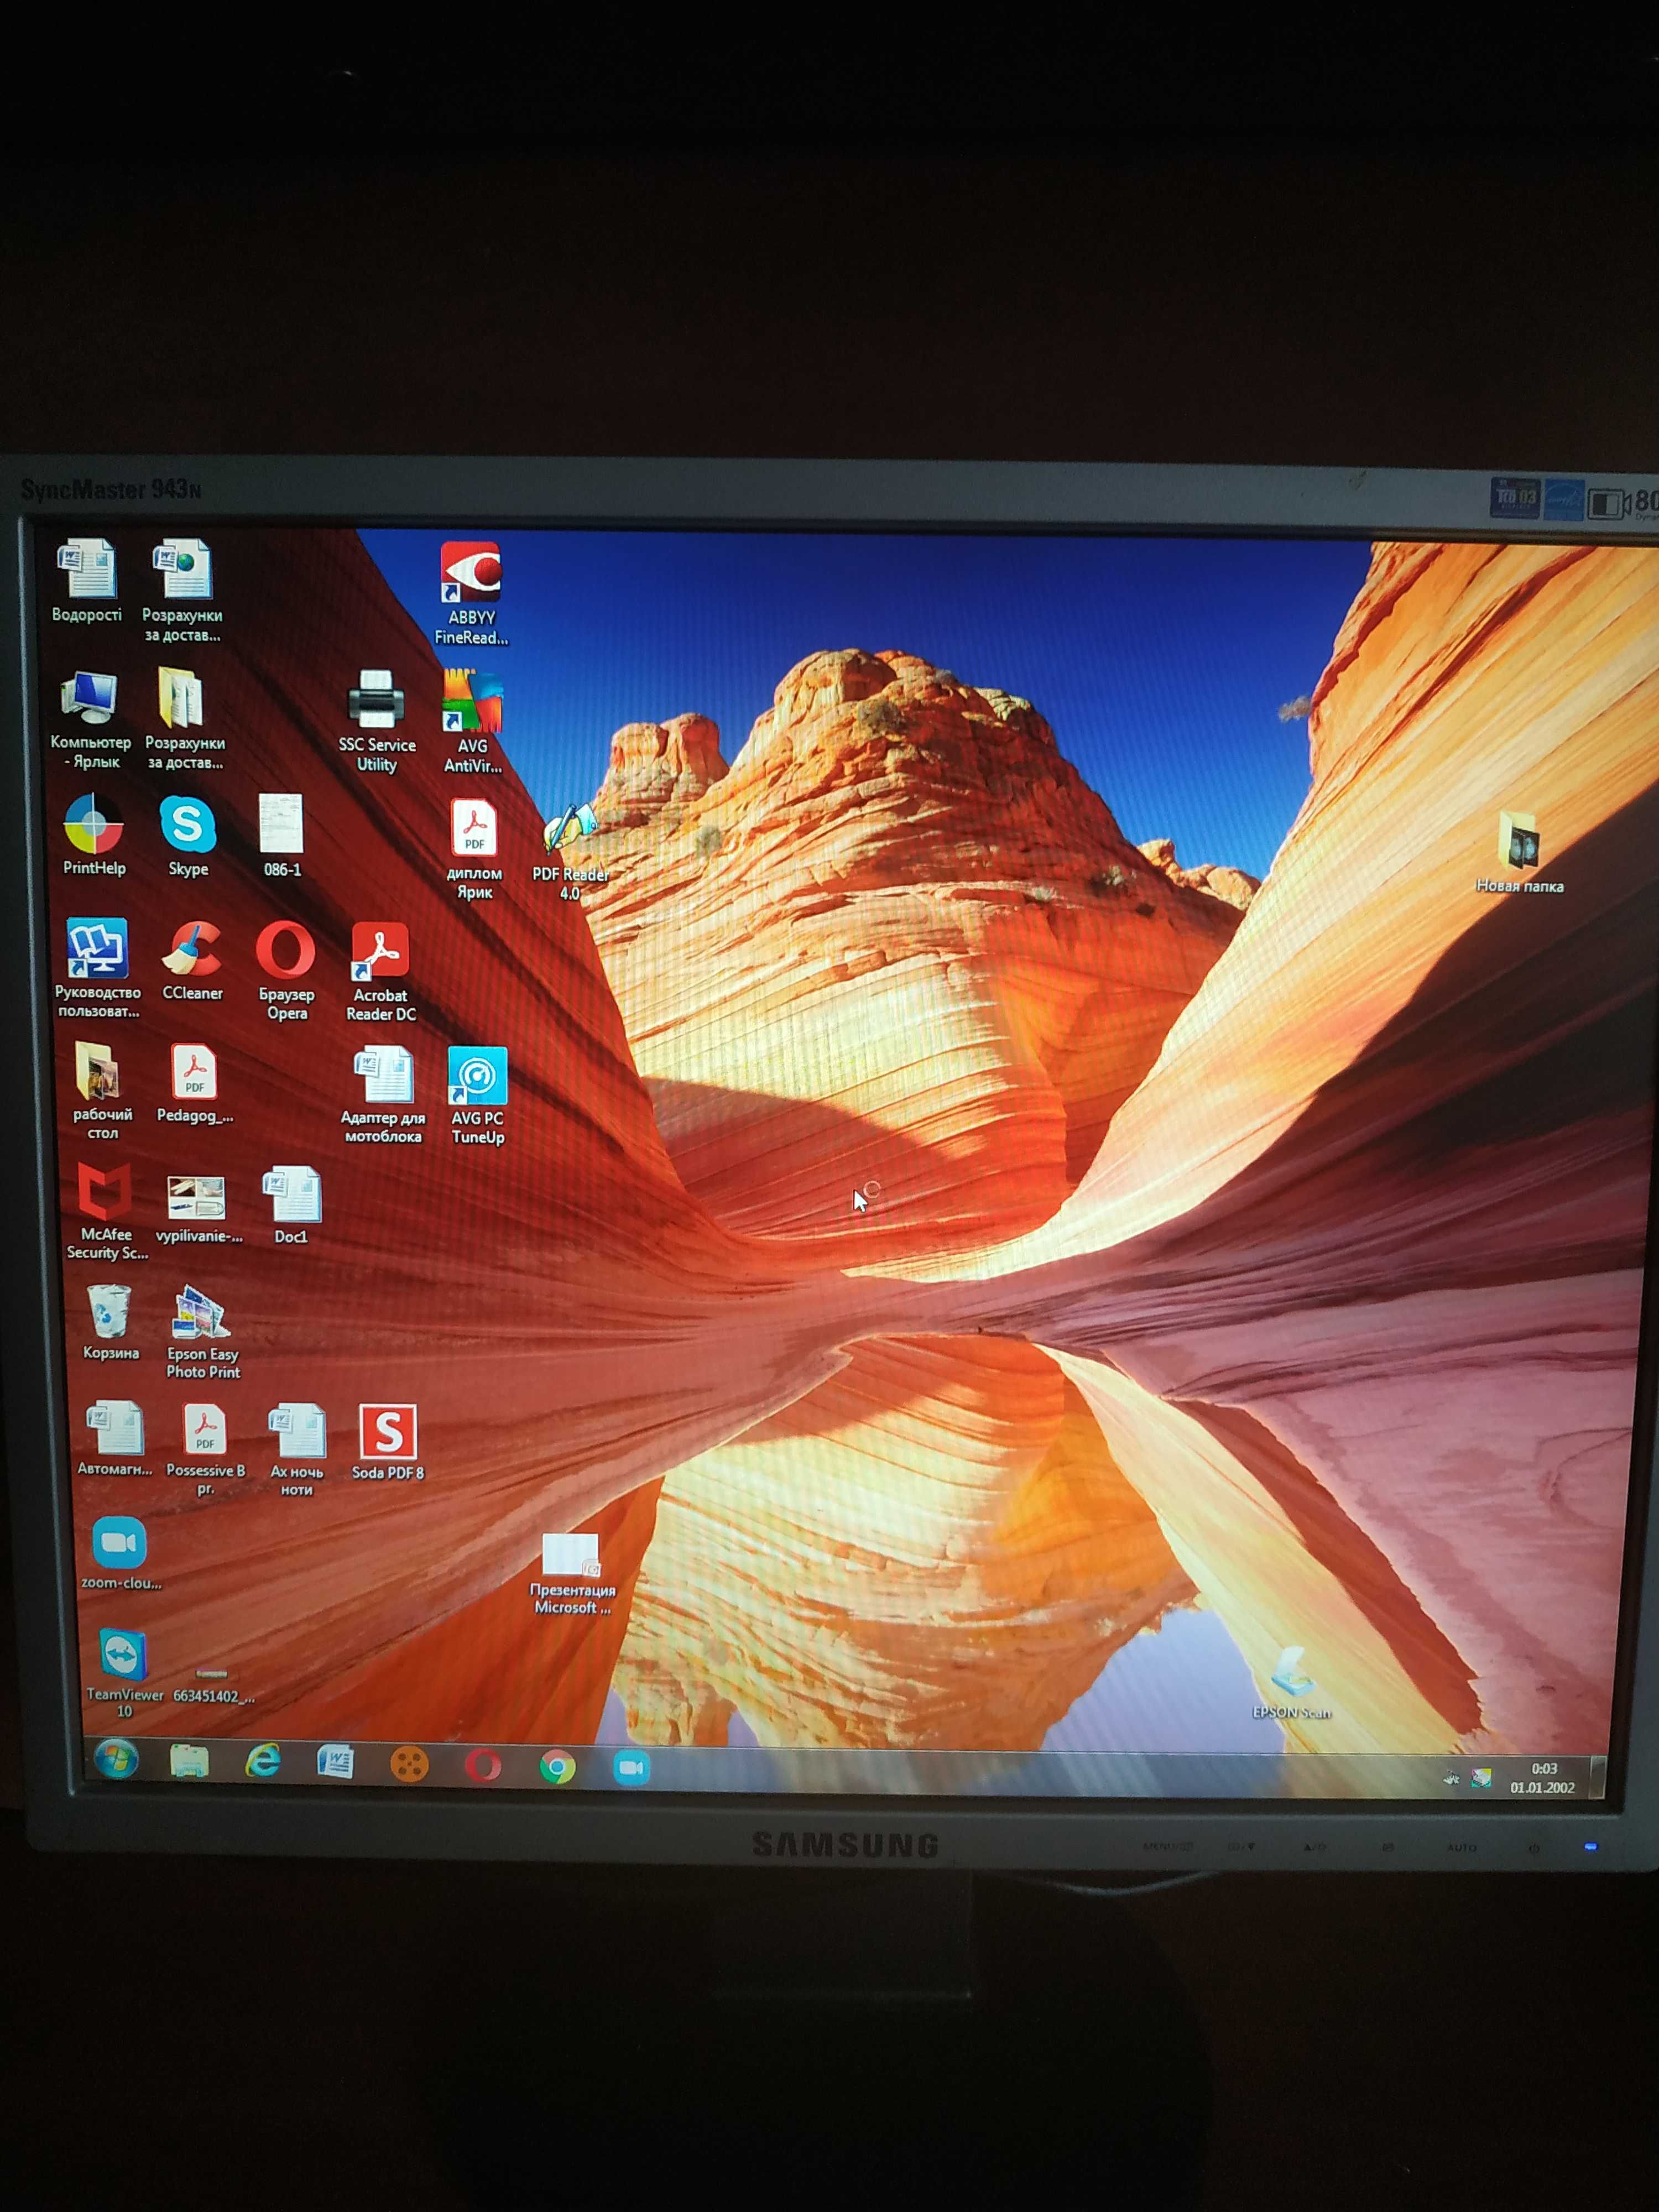Launch Google Chrome from the taskbar
1659x2212 pixels.
point(557,1767)
